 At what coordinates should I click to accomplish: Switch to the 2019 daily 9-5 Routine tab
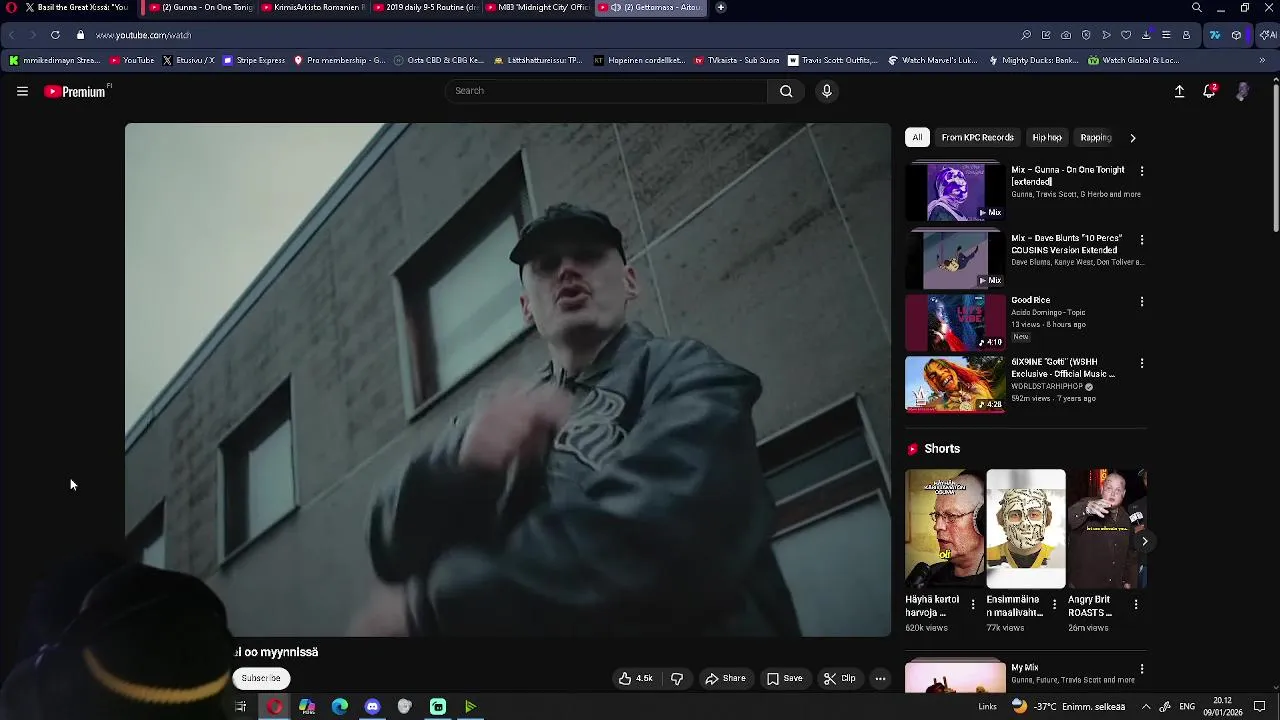pos(425,7)
